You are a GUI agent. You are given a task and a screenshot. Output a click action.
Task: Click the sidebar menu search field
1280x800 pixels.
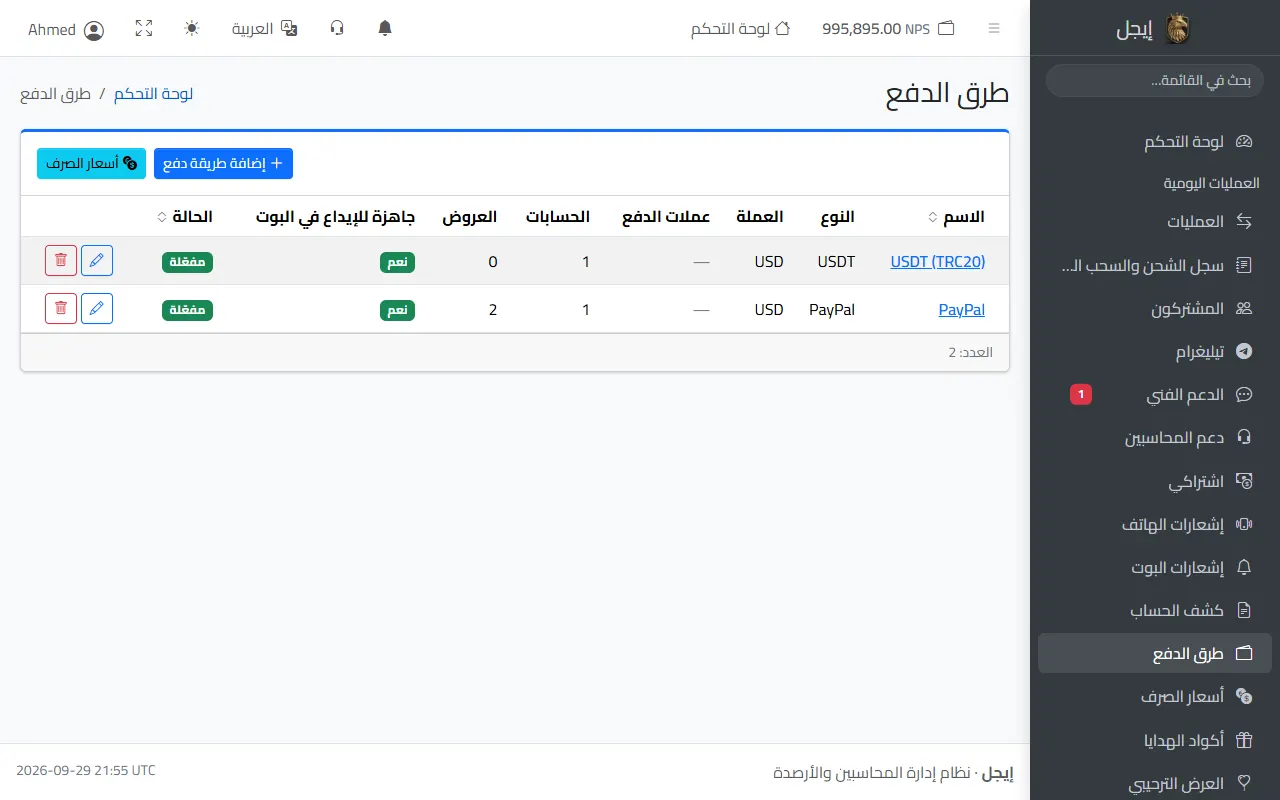click(1155, 81)
